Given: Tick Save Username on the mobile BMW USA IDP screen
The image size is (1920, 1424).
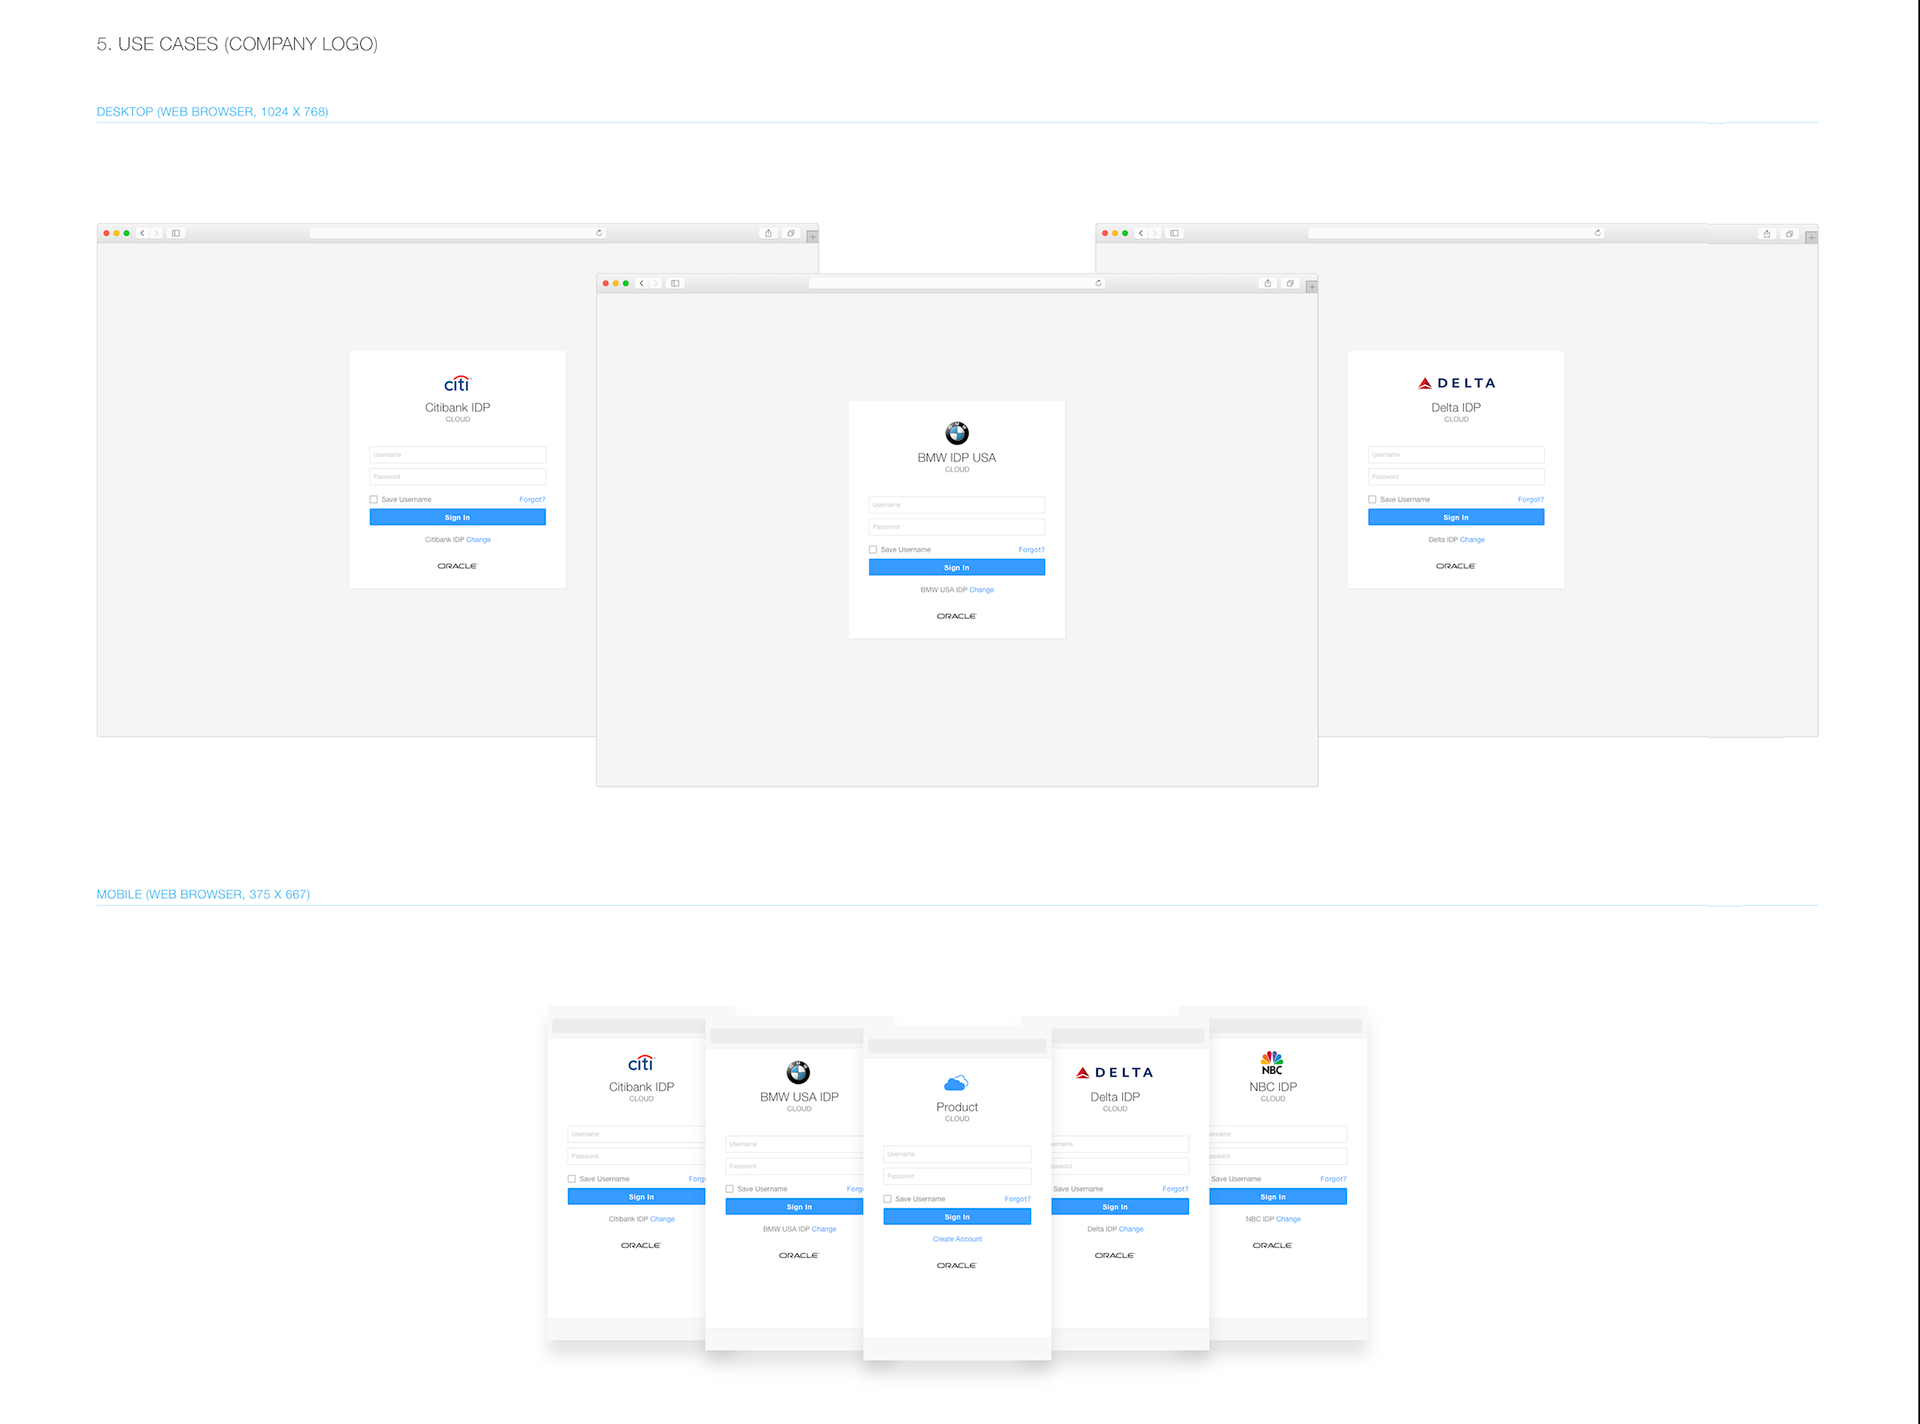Looking at the screenshot, I should [x=730, y=1189].
